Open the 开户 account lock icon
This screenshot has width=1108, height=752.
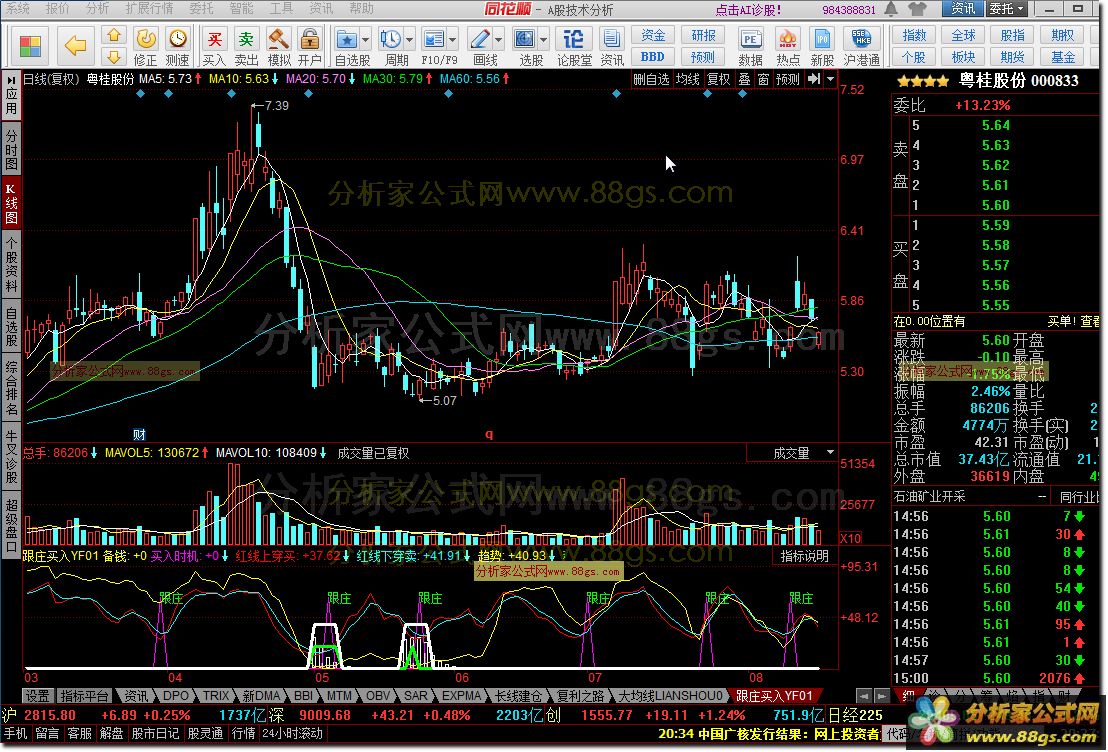tap(310, 47)
